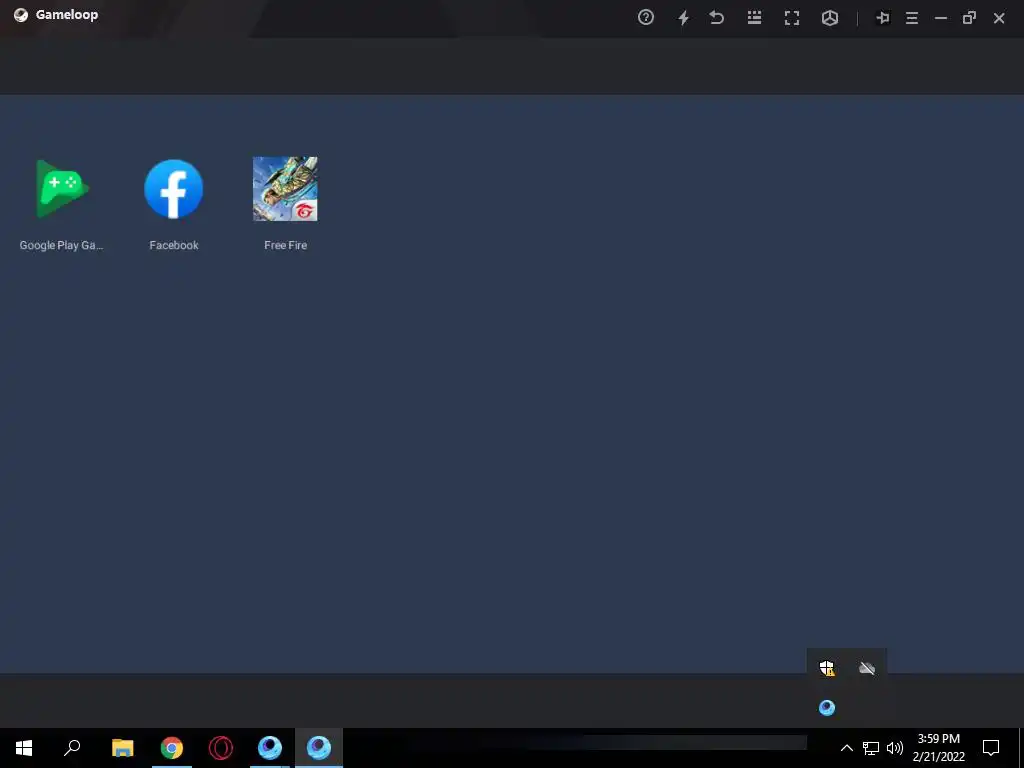Click the back arrow icon in Gameloop toolbar
1024x768 pixels.
pyautogui.click(x=717, y=18)
